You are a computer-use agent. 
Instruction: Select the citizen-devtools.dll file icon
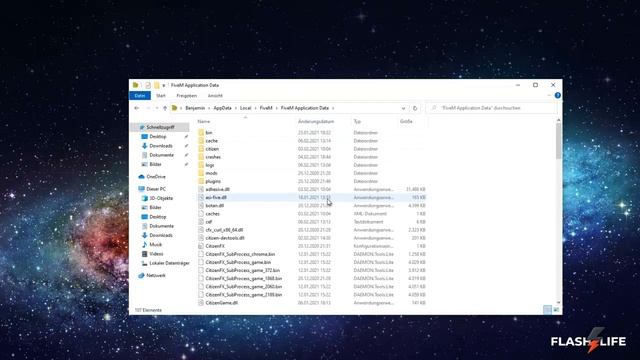[x=201, y=238]
